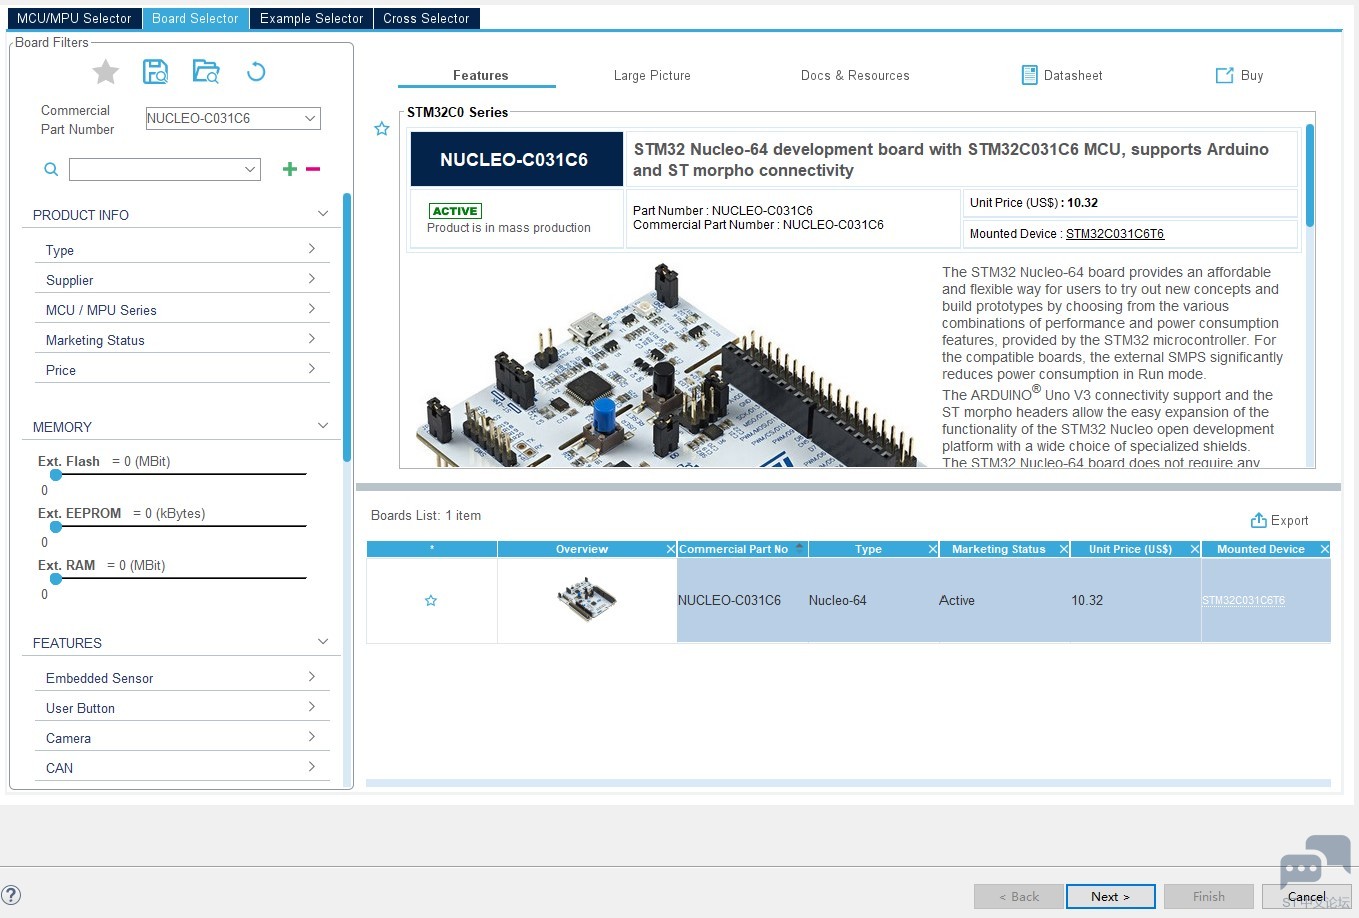Open the Datasheet tab

click(x=1062, y=75)
